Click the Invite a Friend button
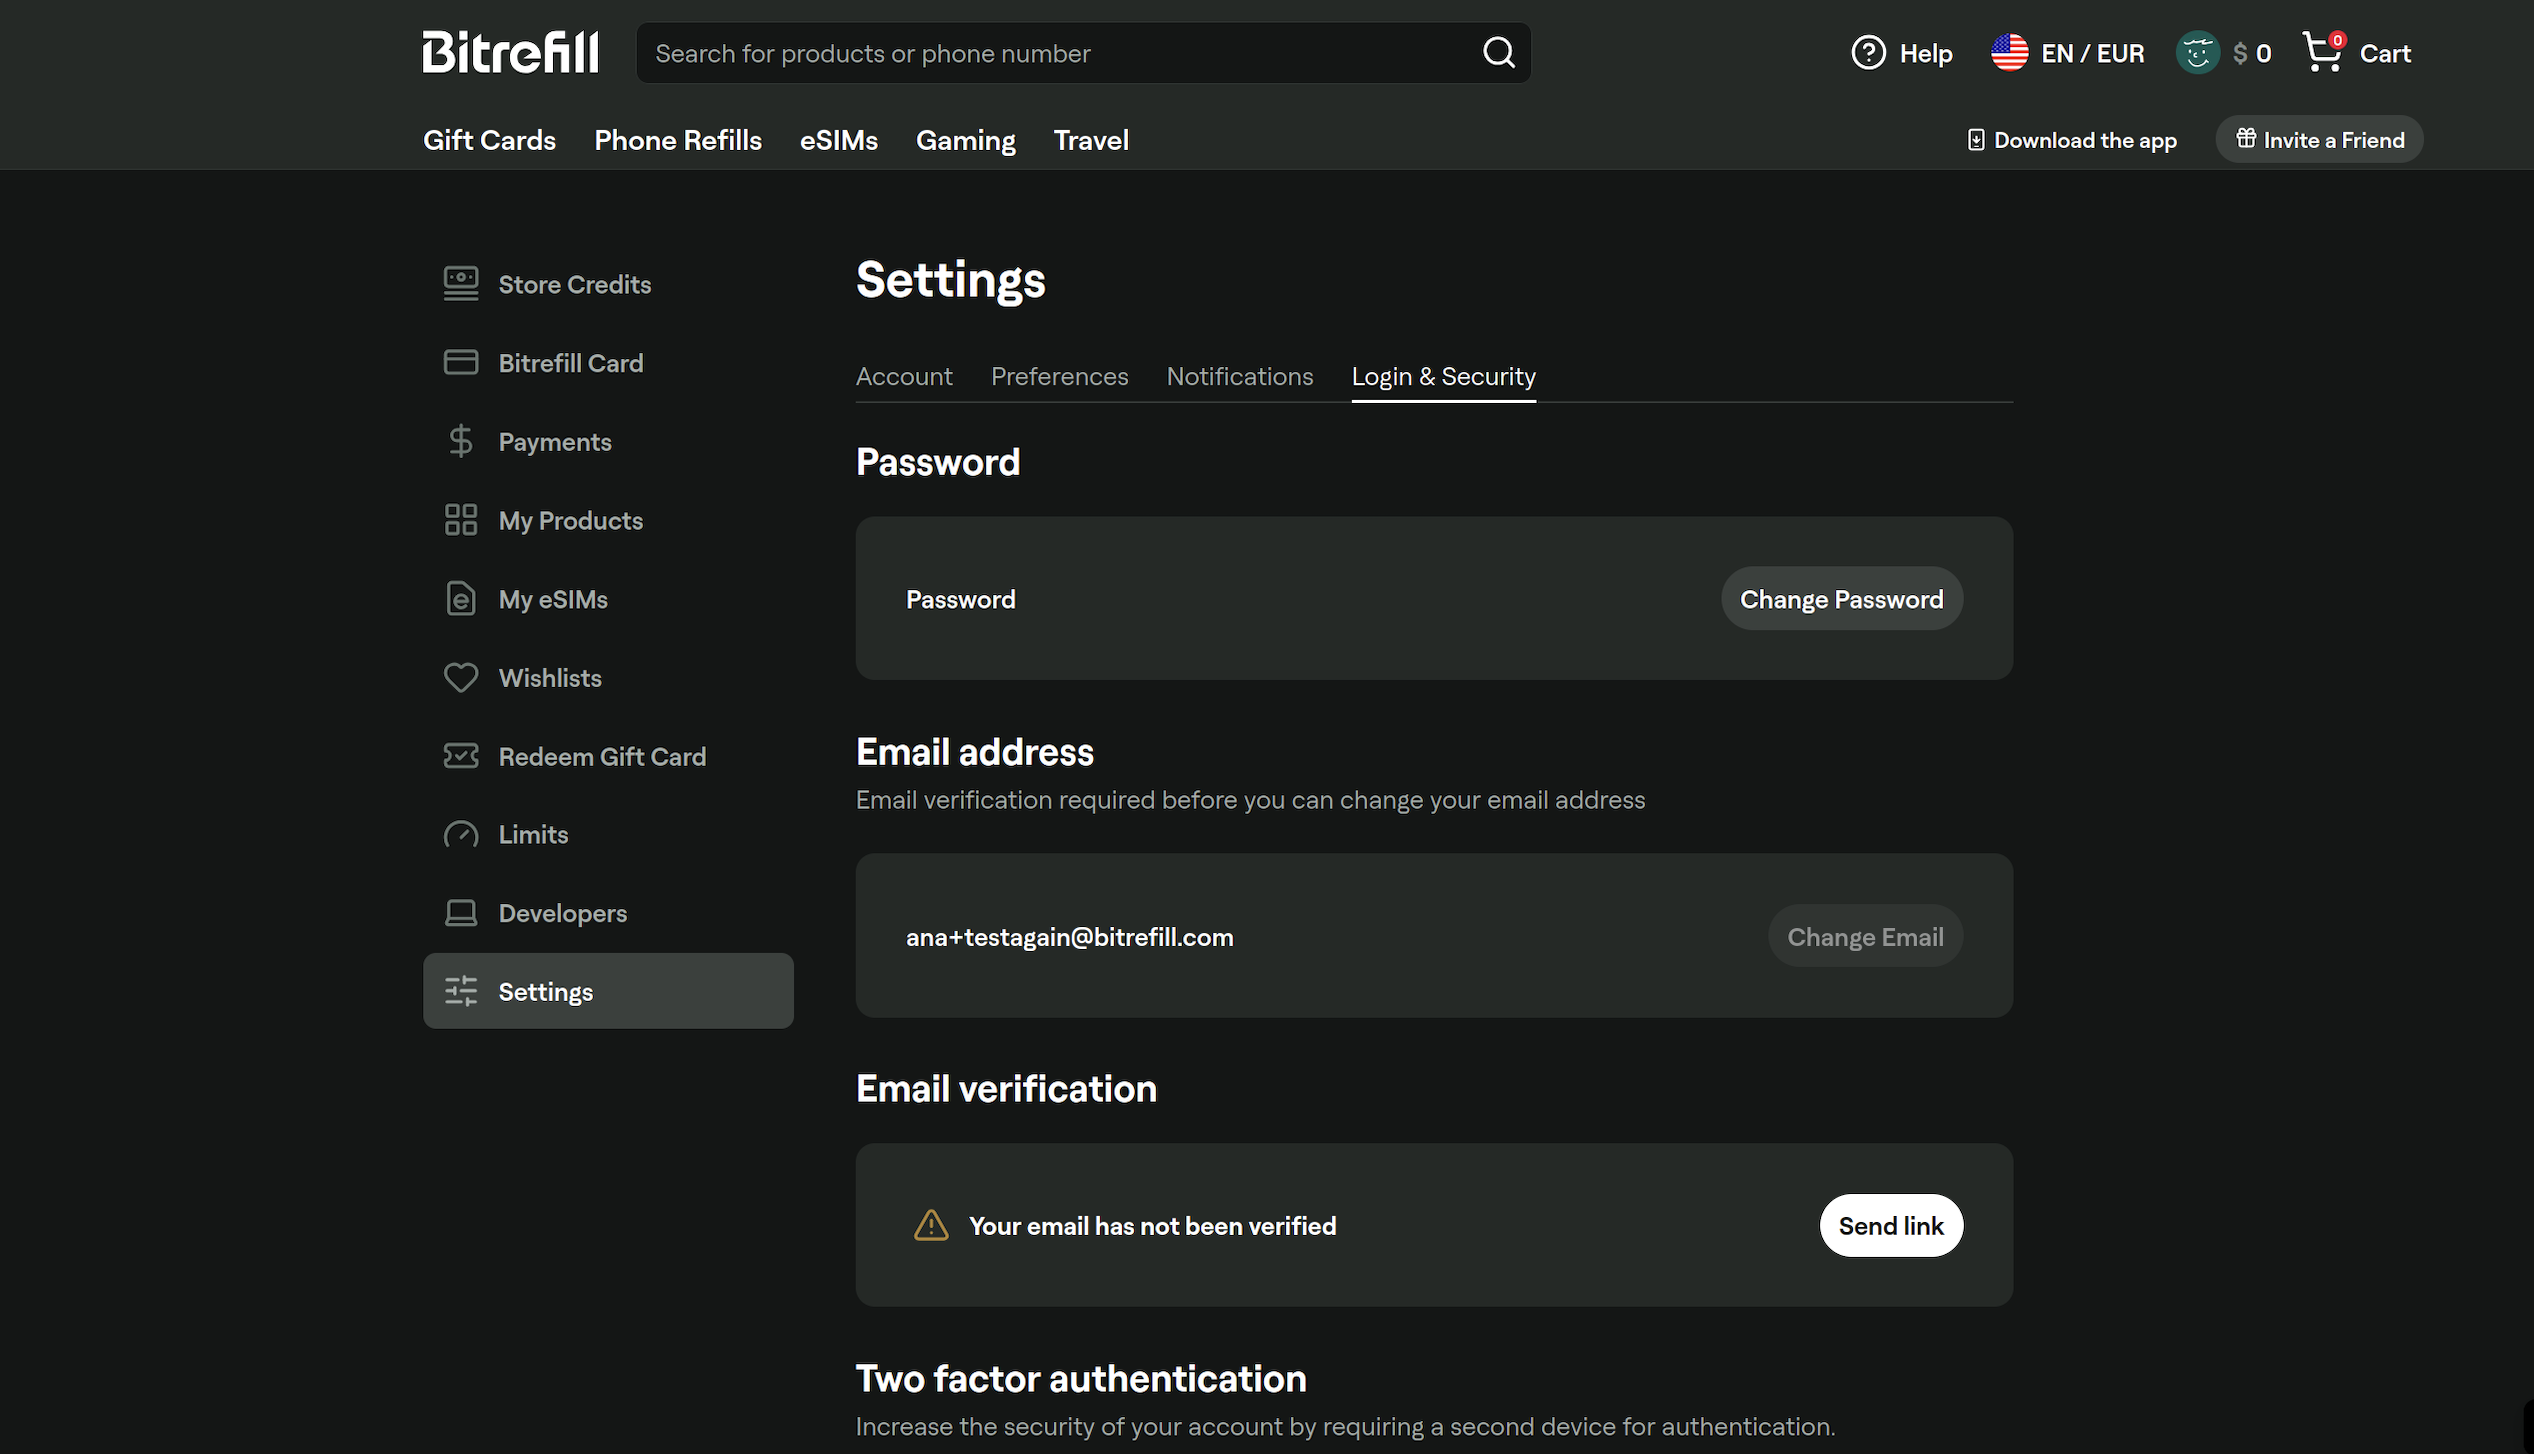The height and width of the screenshot is (1454, 2534). click(2319, 140)
